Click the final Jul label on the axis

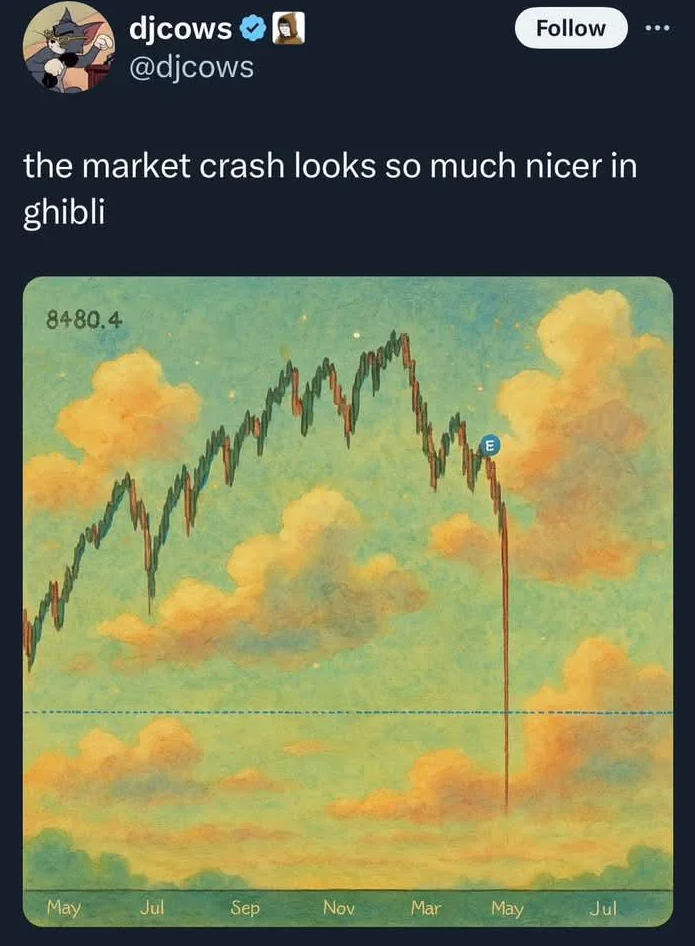point(602,907)
